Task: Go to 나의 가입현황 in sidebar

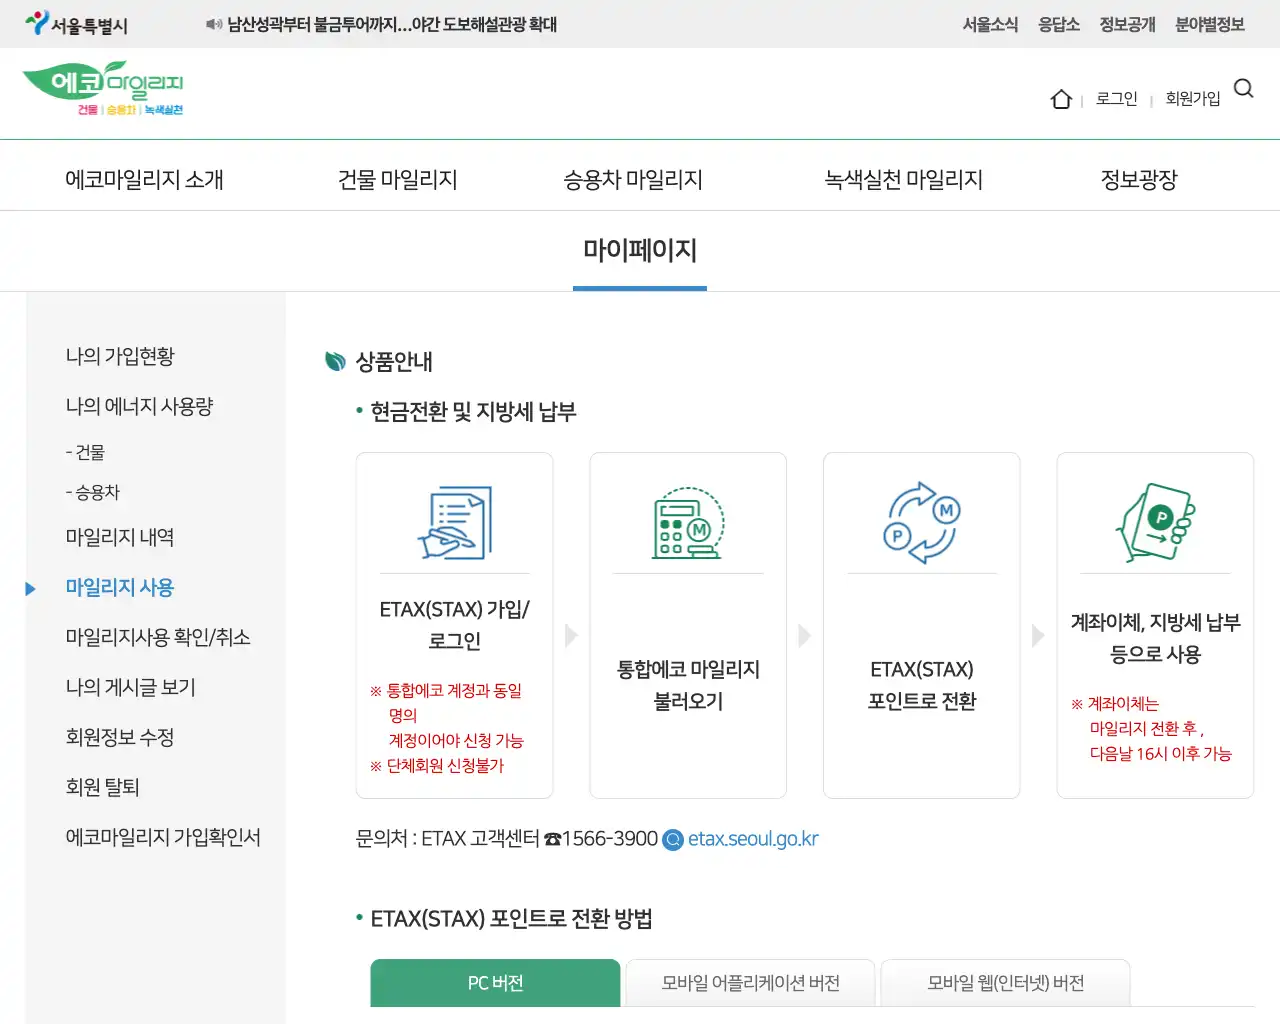Action: 120,356
